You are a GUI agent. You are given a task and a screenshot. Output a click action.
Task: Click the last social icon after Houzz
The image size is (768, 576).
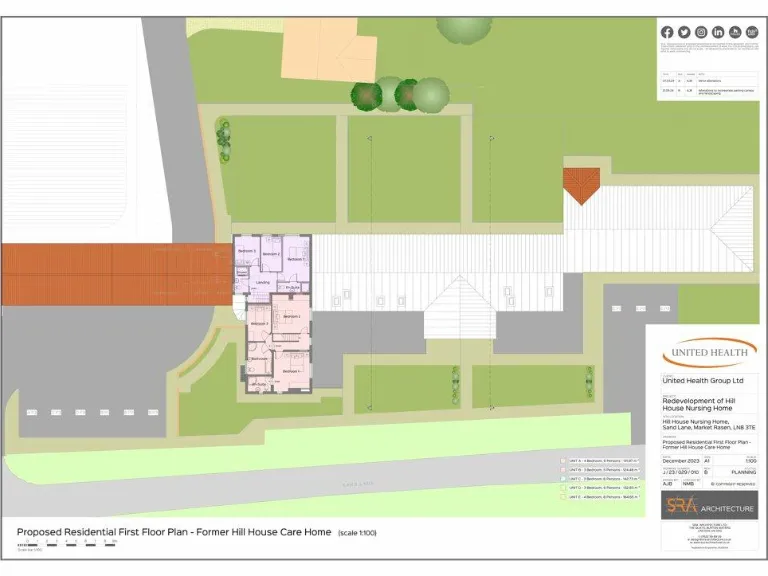751,32
